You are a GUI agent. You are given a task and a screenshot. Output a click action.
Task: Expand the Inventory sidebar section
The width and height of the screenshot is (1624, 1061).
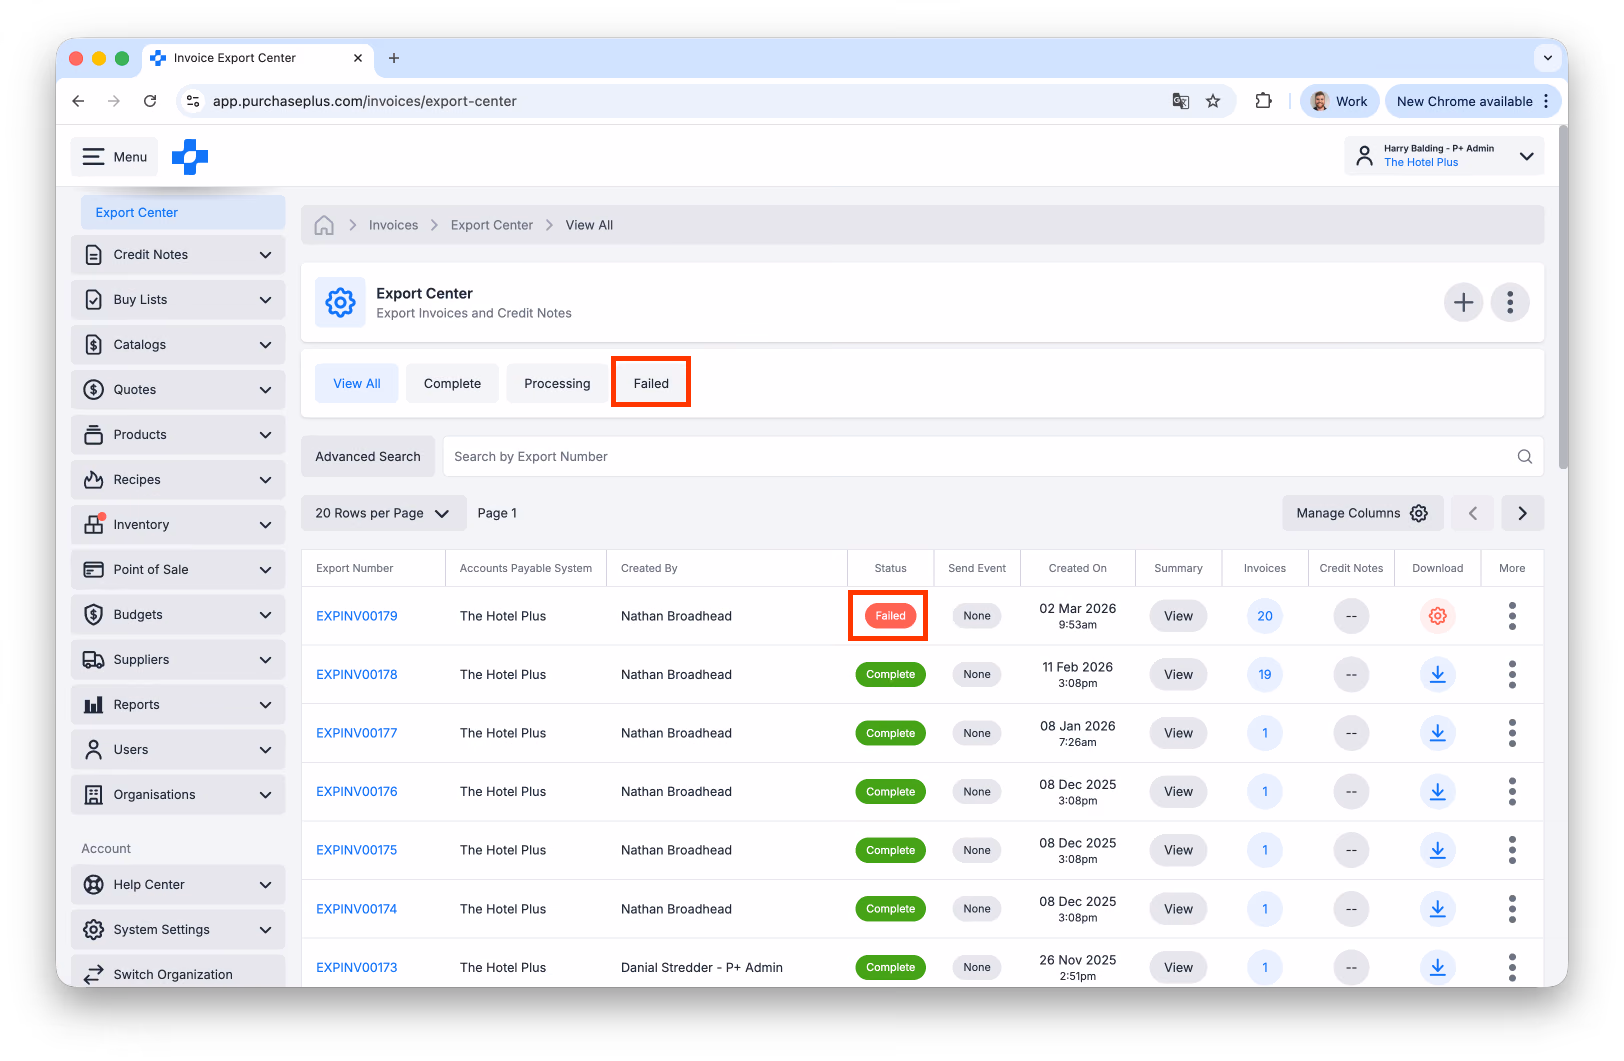[178, 525]
